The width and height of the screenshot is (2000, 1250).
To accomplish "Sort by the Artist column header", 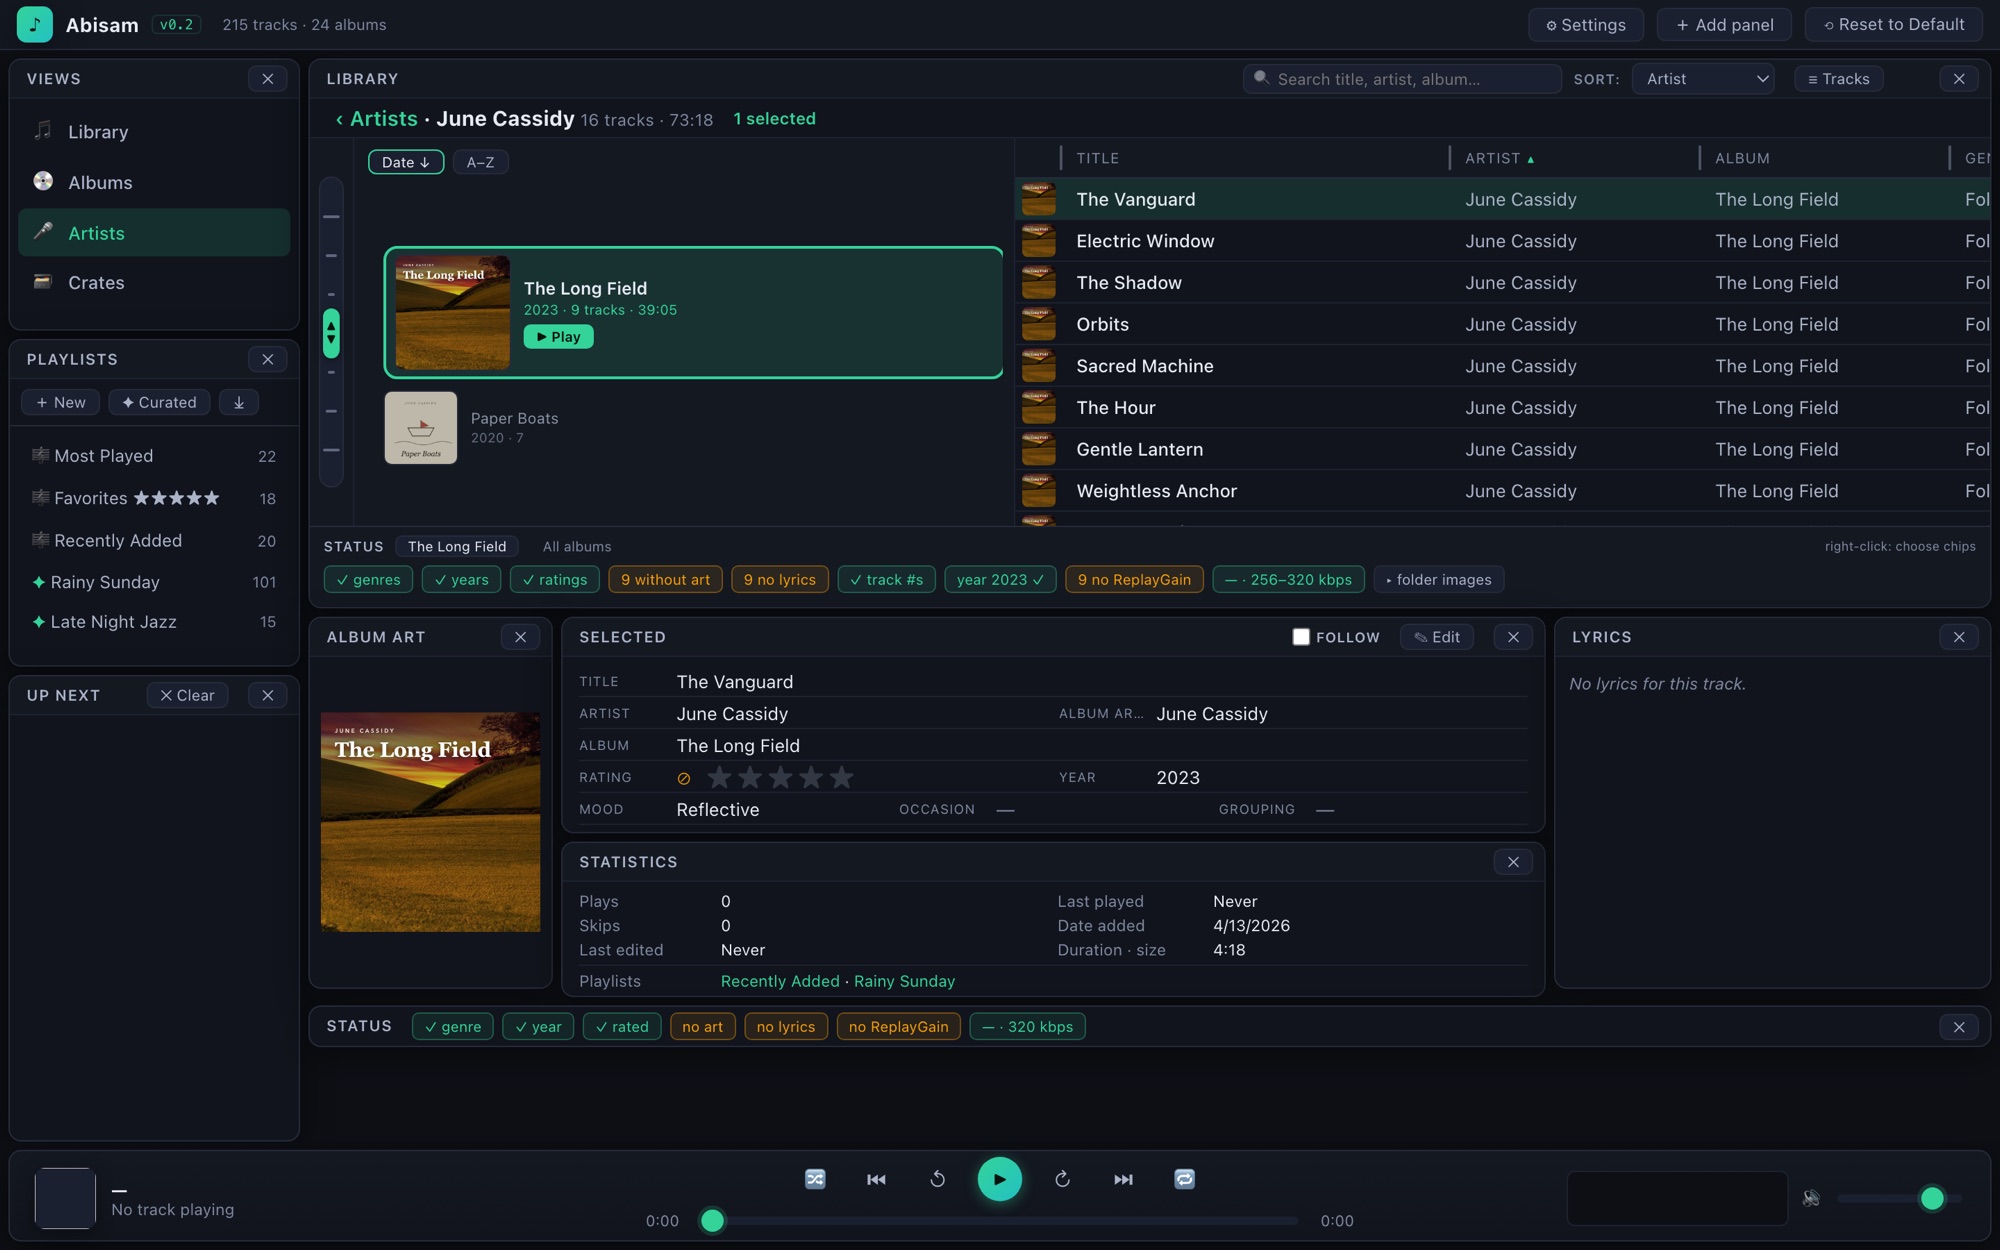I will tap(1499, 158).
